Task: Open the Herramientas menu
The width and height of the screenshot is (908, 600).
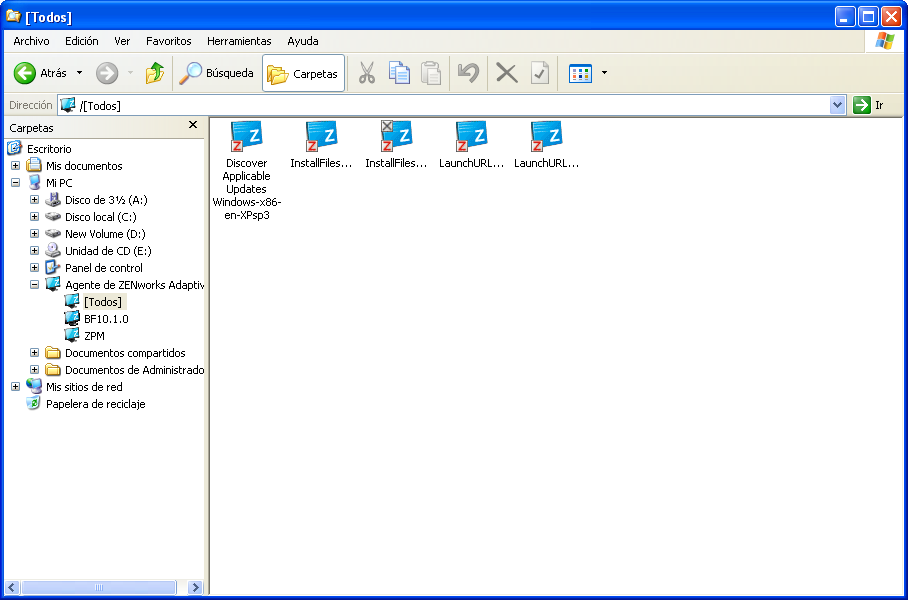Action: pyautogui.click(x=239, y=41)
